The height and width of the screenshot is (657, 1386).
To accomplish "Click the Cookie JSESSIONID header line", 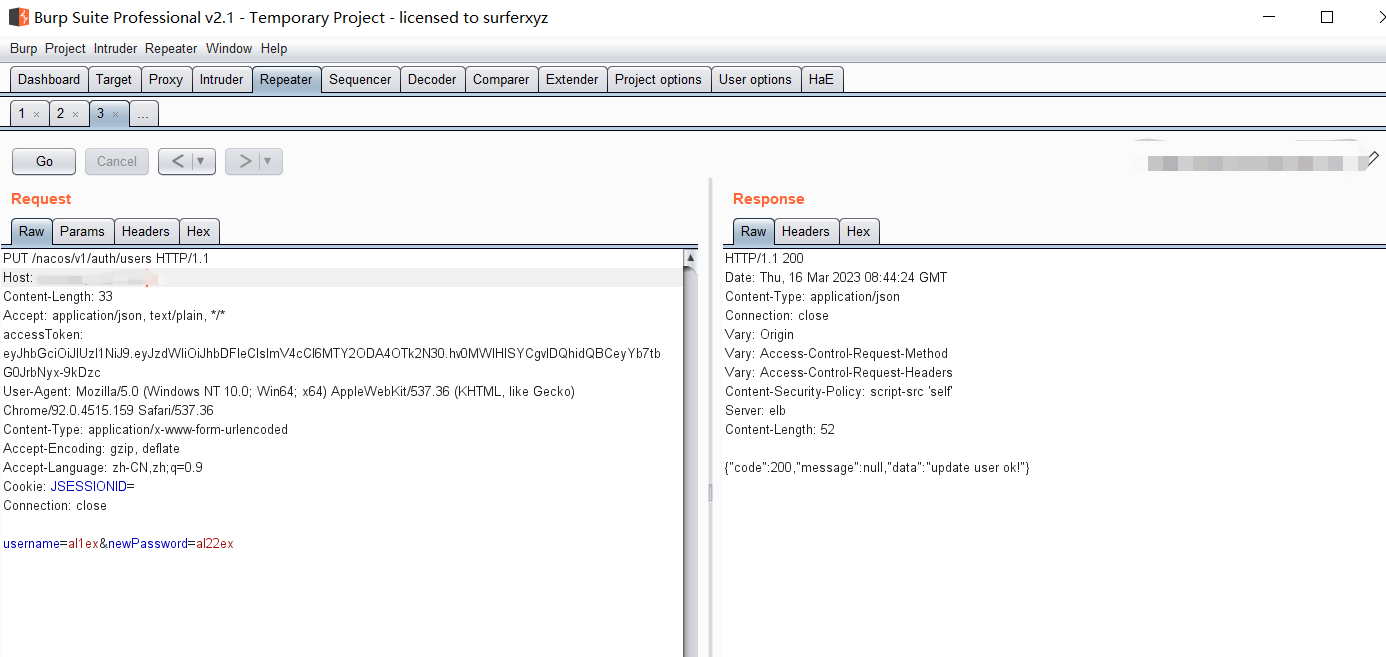I will point(69,486).
